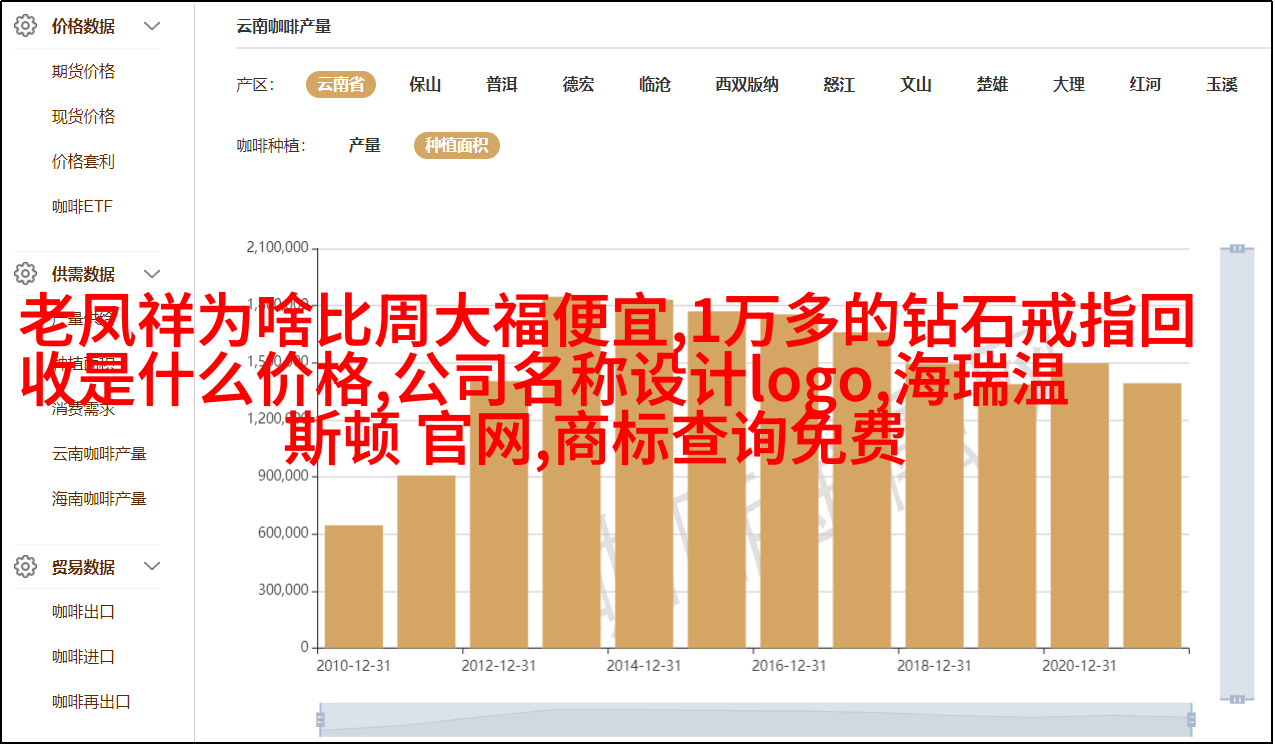Open 期货价格 in the sidebar
1275x744 pixels.
[x=84, y=72]
